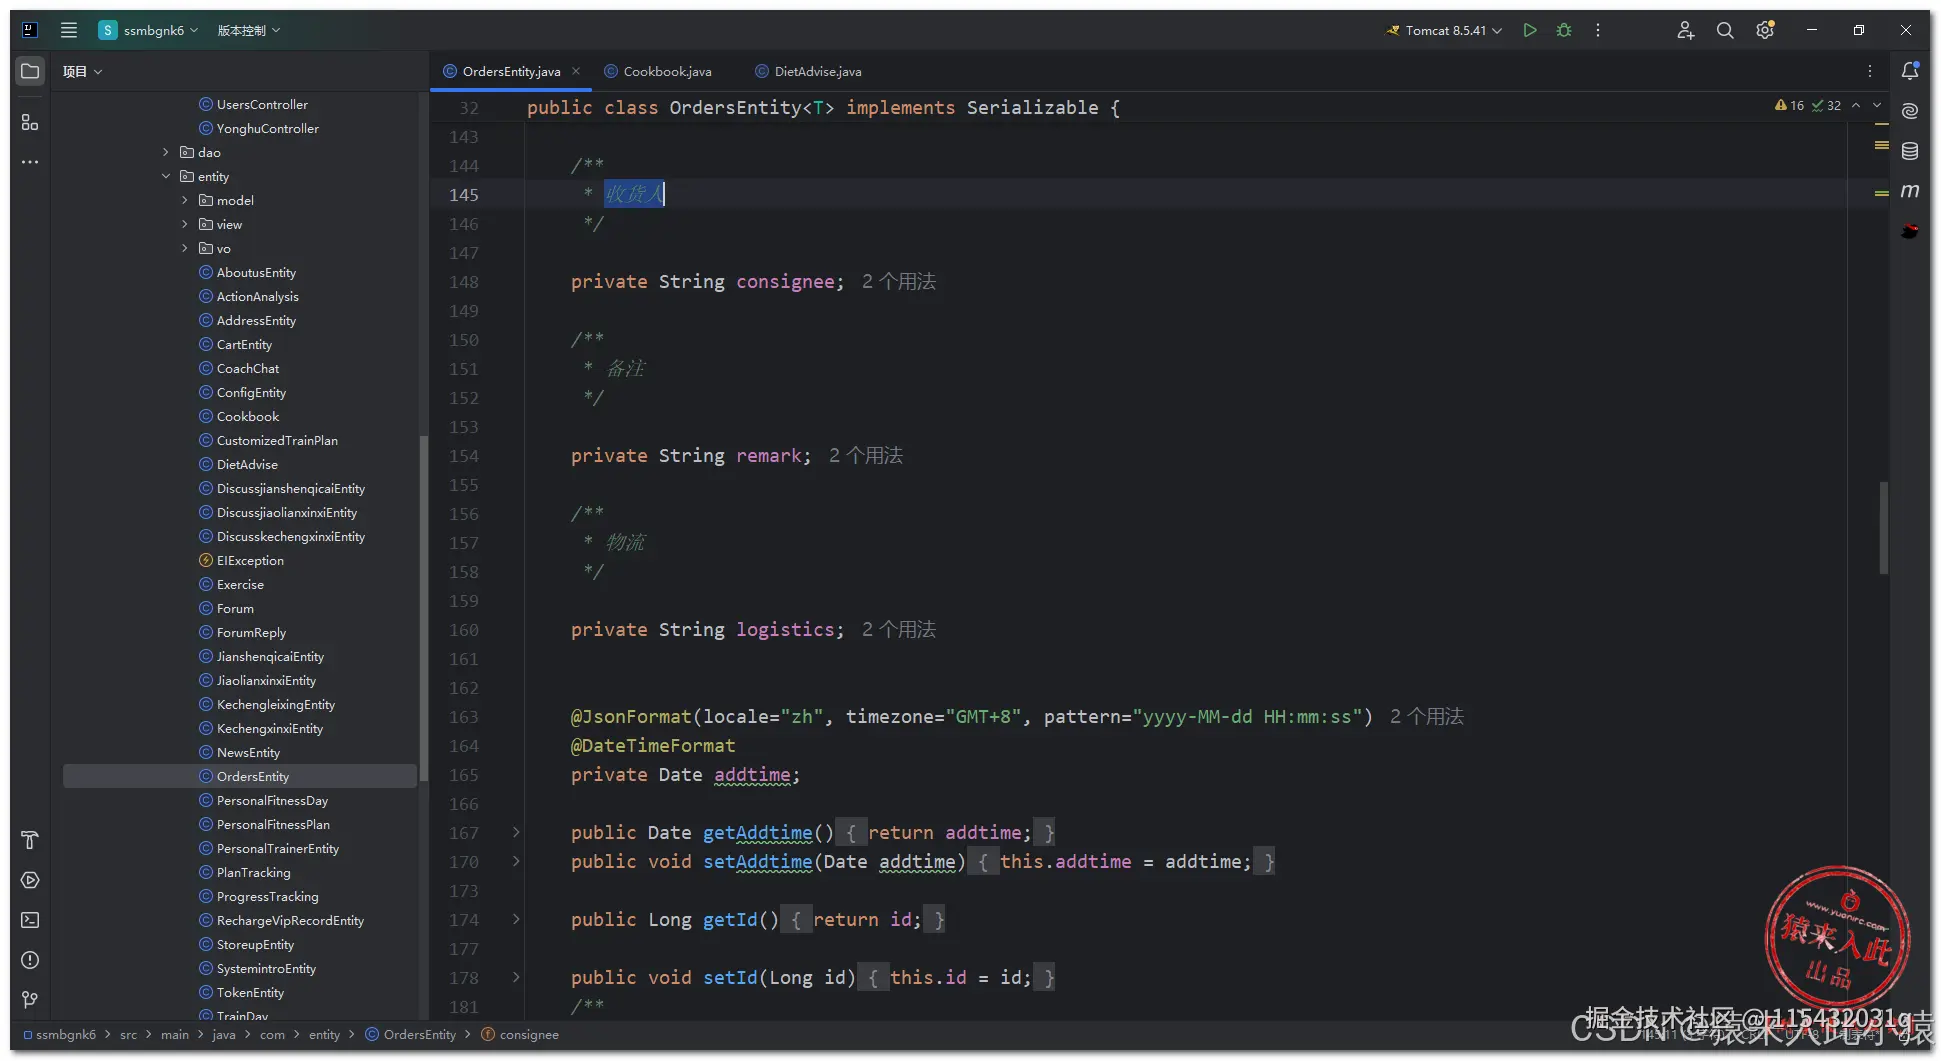Click the editor vertical scrollbar

point(1883,528)
